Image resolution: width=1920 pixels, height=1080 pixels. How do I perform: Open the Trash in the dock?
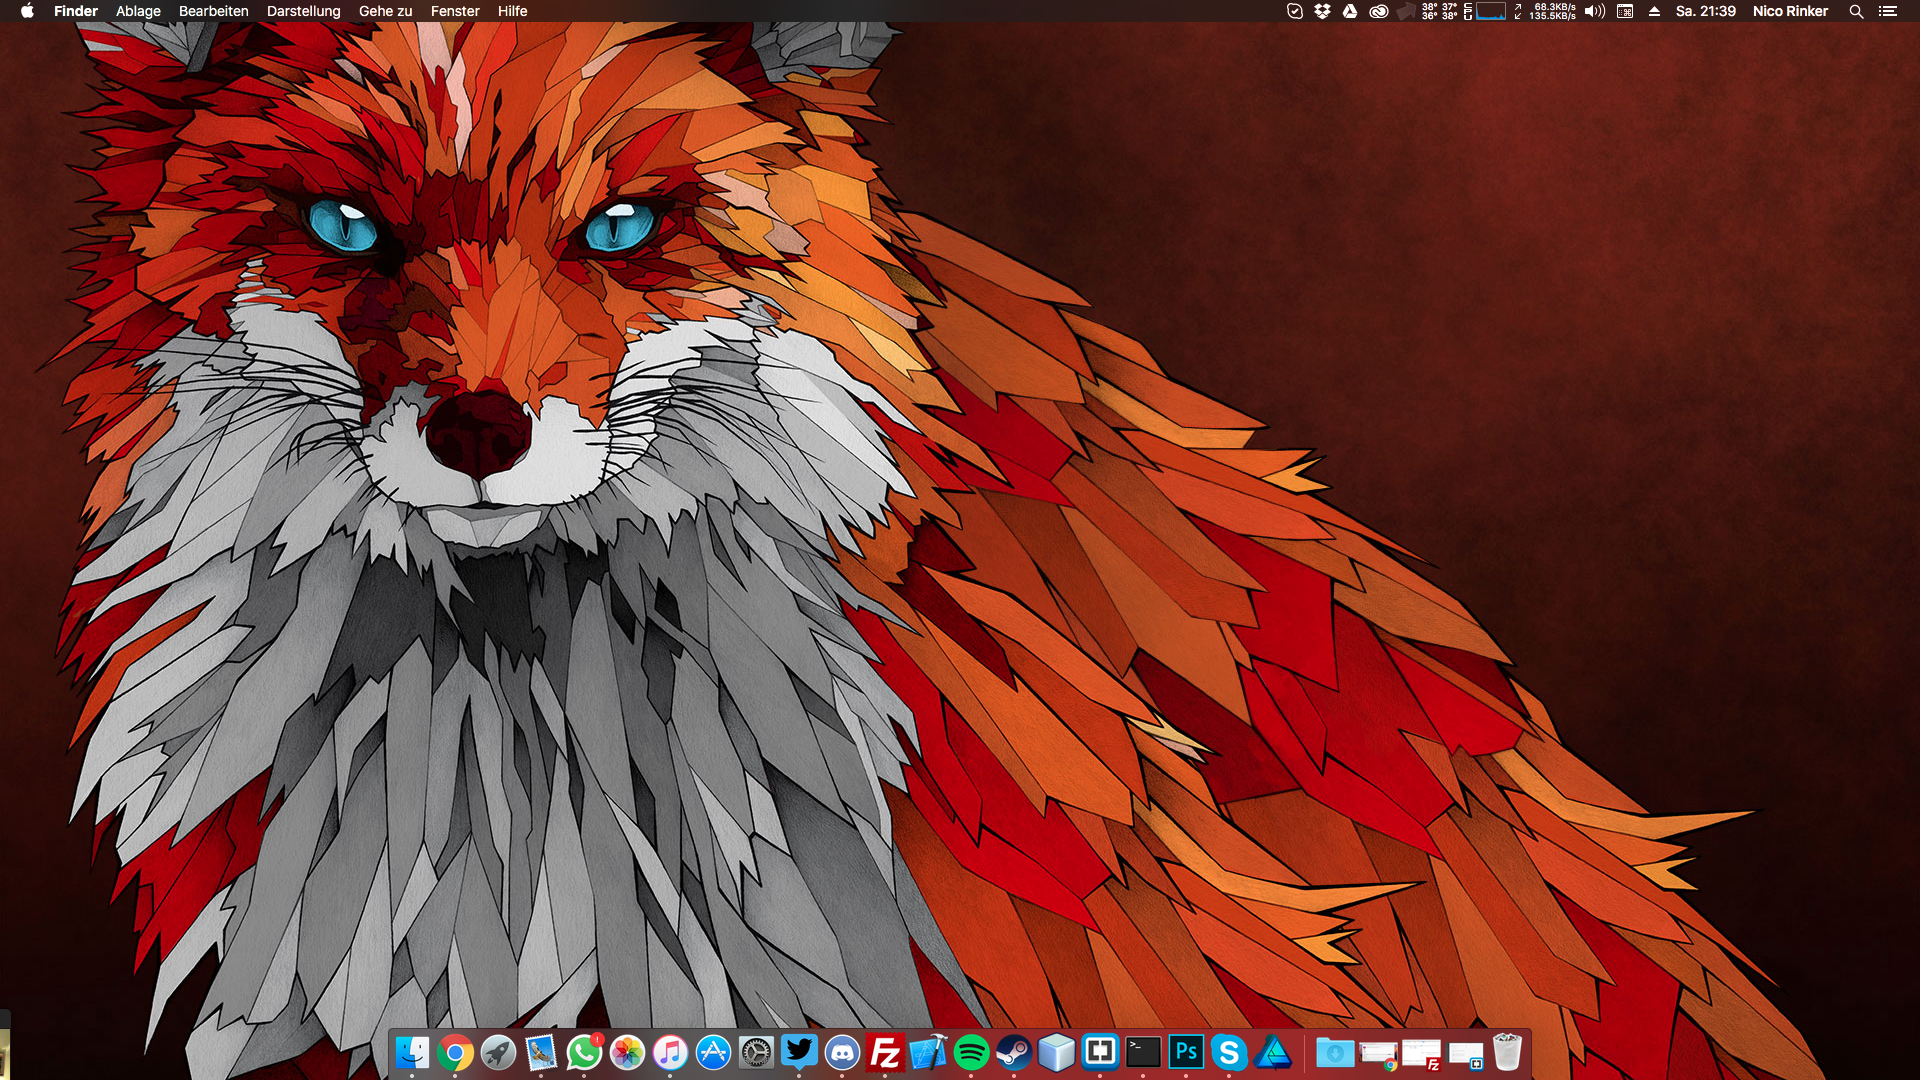pos(1507,1052)
